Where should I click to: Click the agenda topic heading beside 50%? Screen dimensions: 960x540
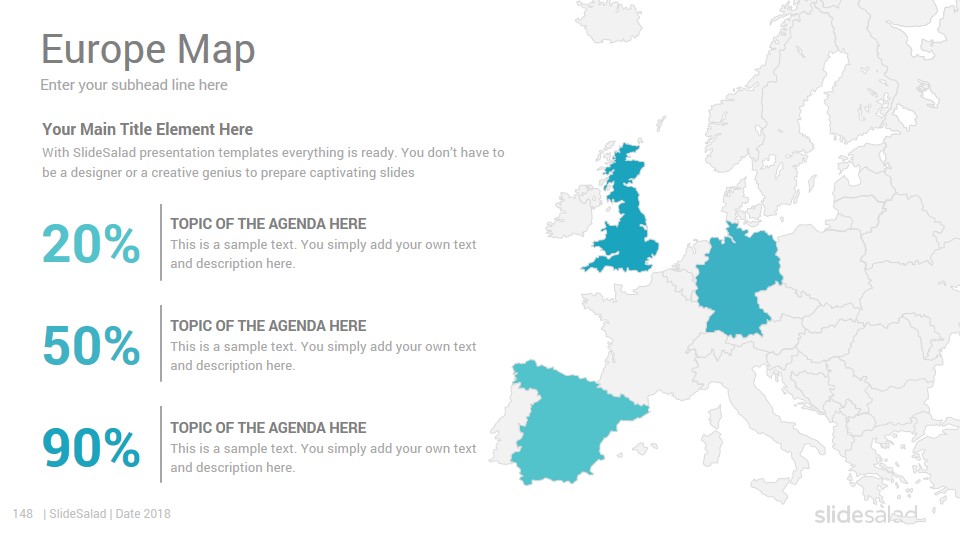pyautogui.click(x=268, y=326)
